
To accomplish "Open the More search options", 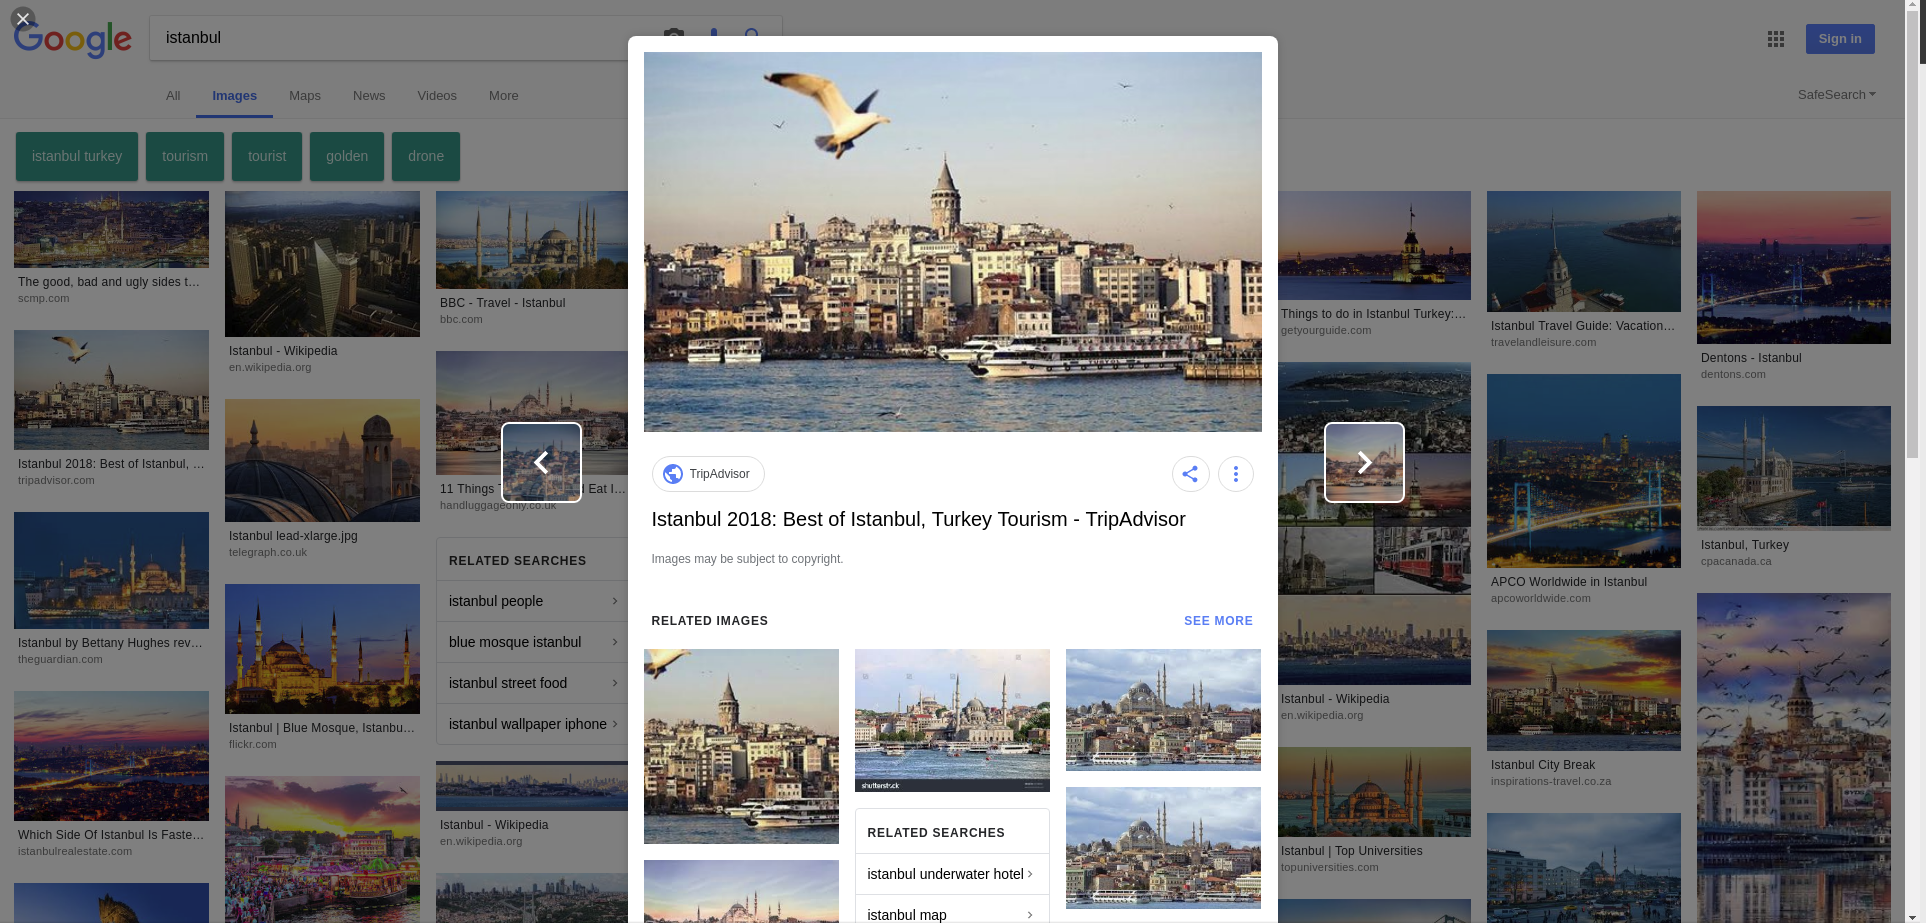I will (504, 96).
